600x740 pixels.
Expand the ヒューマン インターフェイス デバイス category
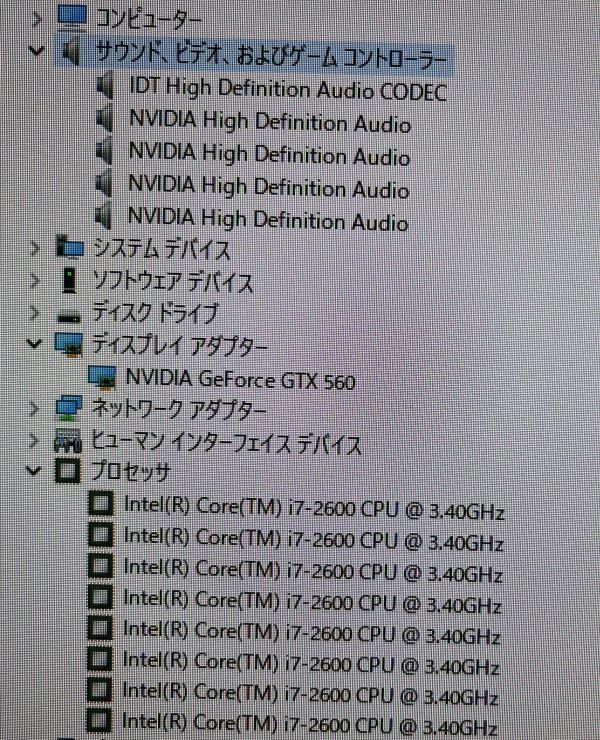pos(34,441)
